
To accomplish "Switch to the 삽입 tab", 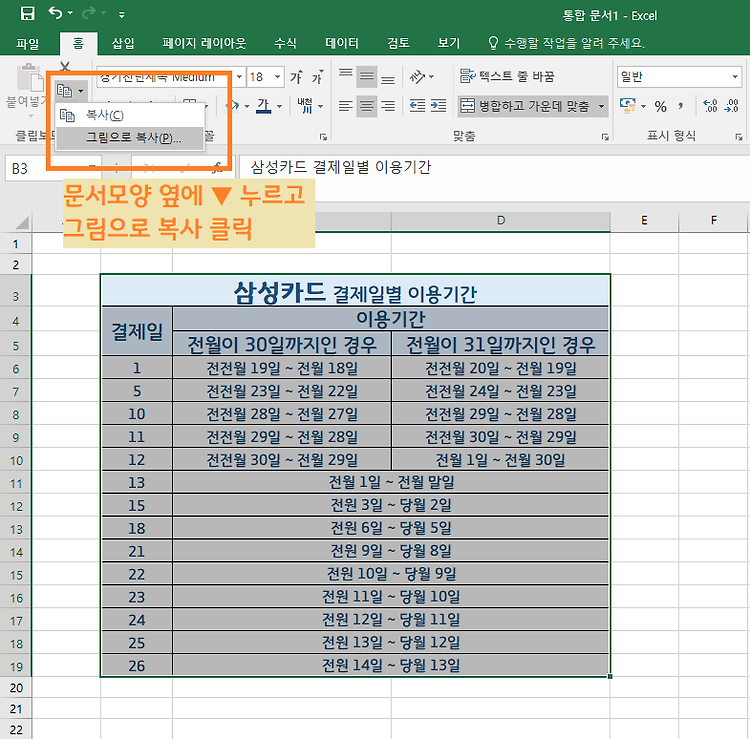I will tap(123, 44).
